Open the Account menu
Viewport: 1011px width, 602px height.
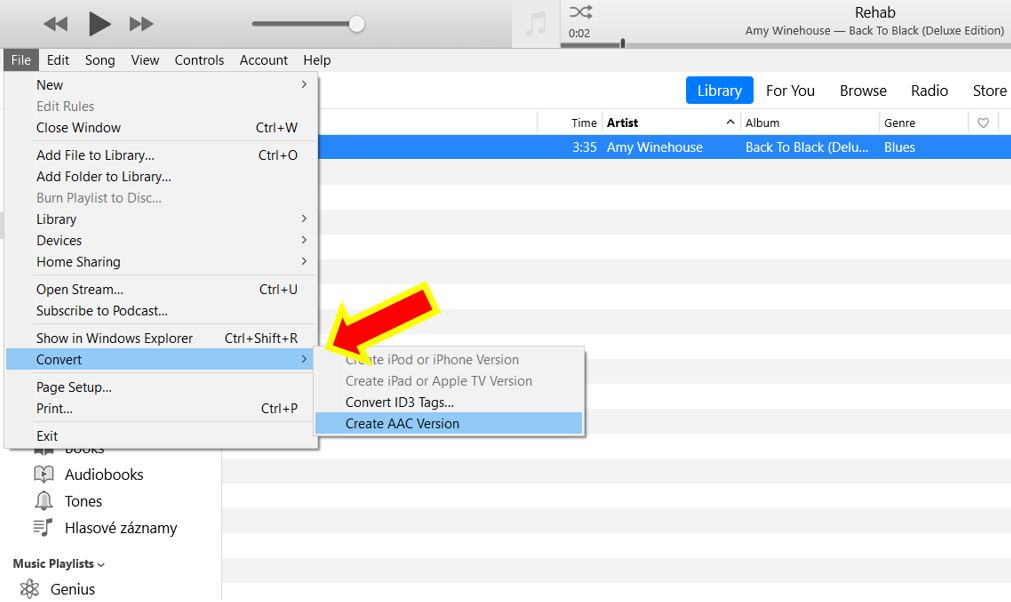(x=264, y=60)
